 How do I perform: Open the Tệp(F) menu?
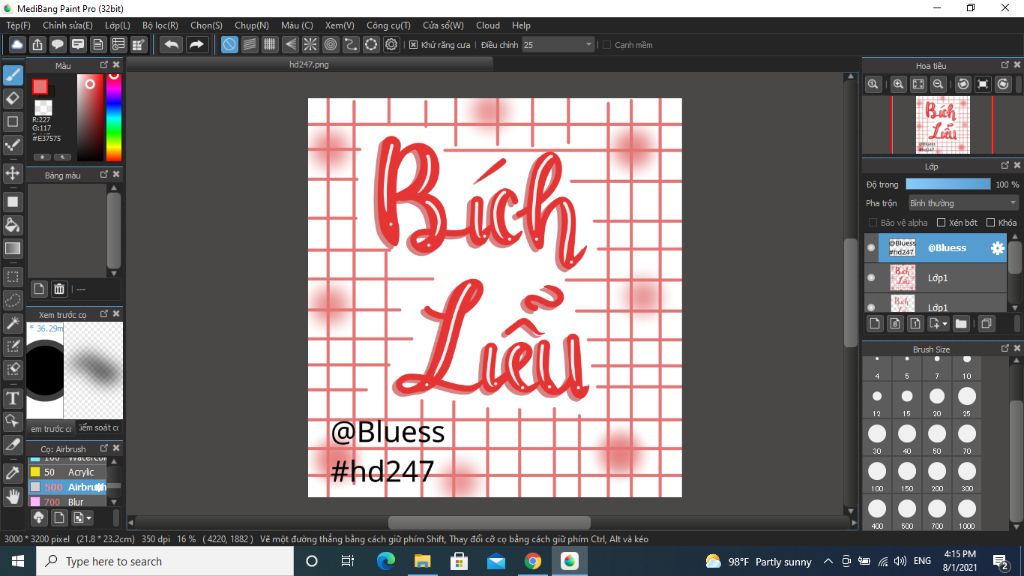[18, 25]
